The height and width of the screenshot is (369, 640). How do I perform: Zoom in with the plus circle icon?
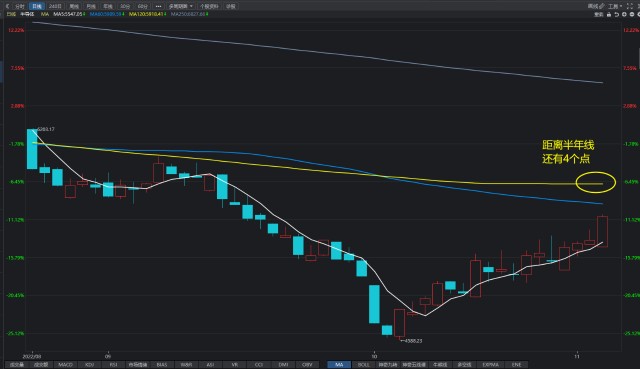point(624,14)
